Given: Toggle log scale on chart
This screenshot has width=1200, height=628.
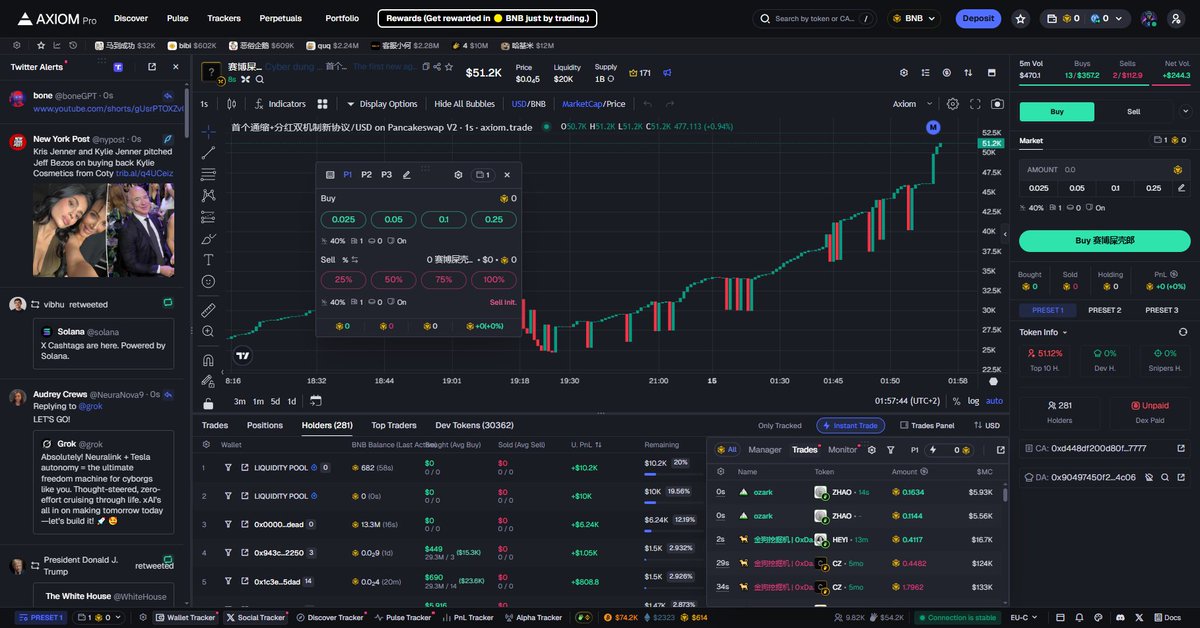Looking at the screenshot, I should [x=975, y=401].
